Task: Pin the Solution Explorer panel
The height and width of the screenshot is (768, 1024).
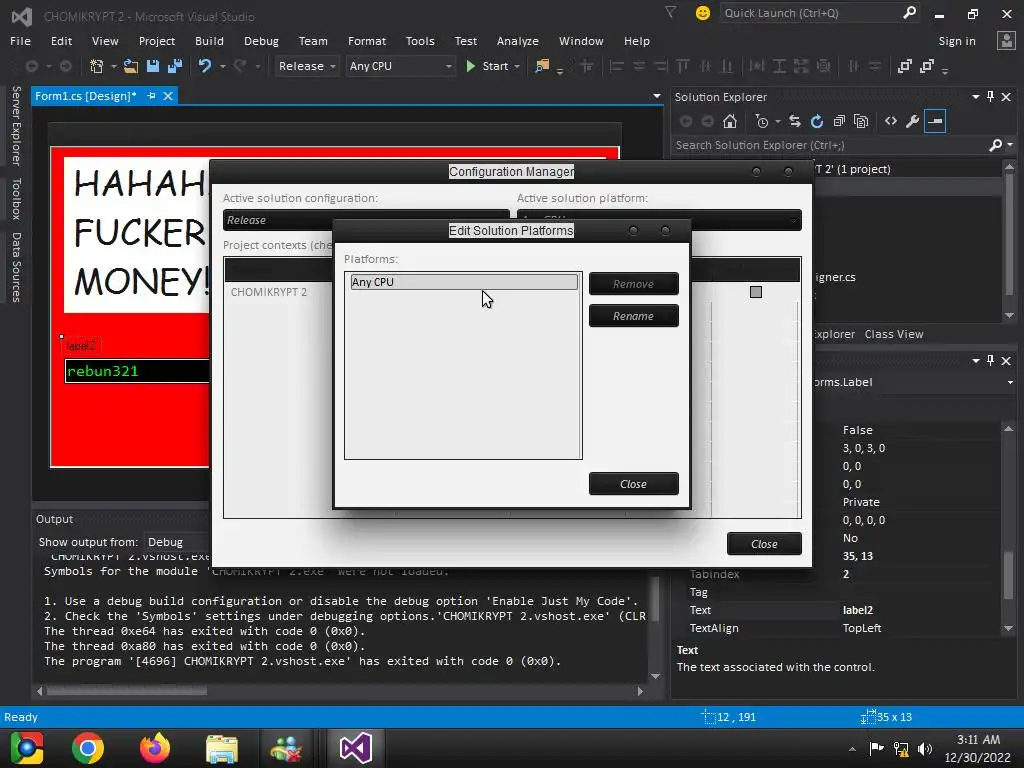Action: pos(991,97)
